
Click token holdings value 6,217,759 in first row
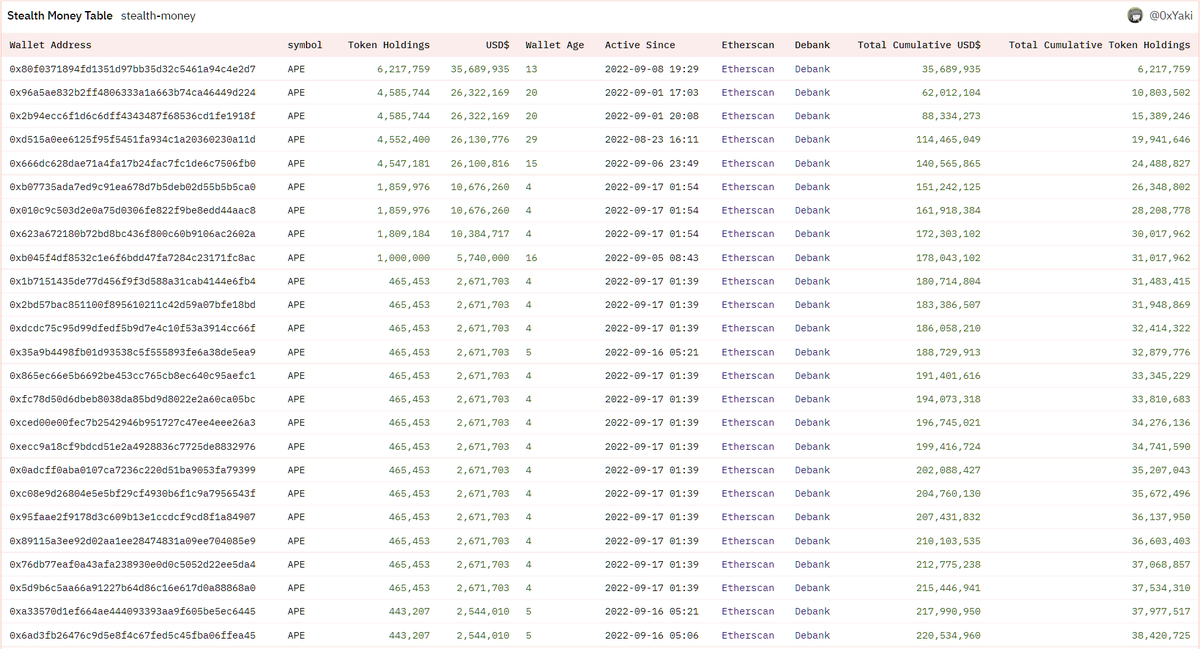click(404, 69)
